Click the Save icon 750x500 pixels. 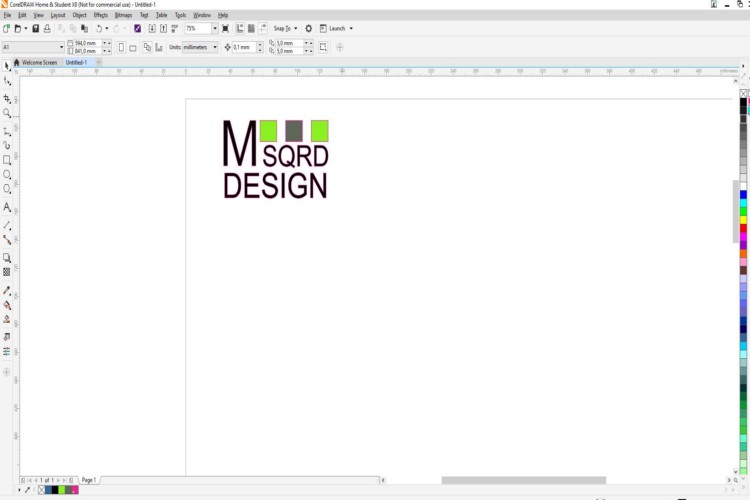[35, 29]
